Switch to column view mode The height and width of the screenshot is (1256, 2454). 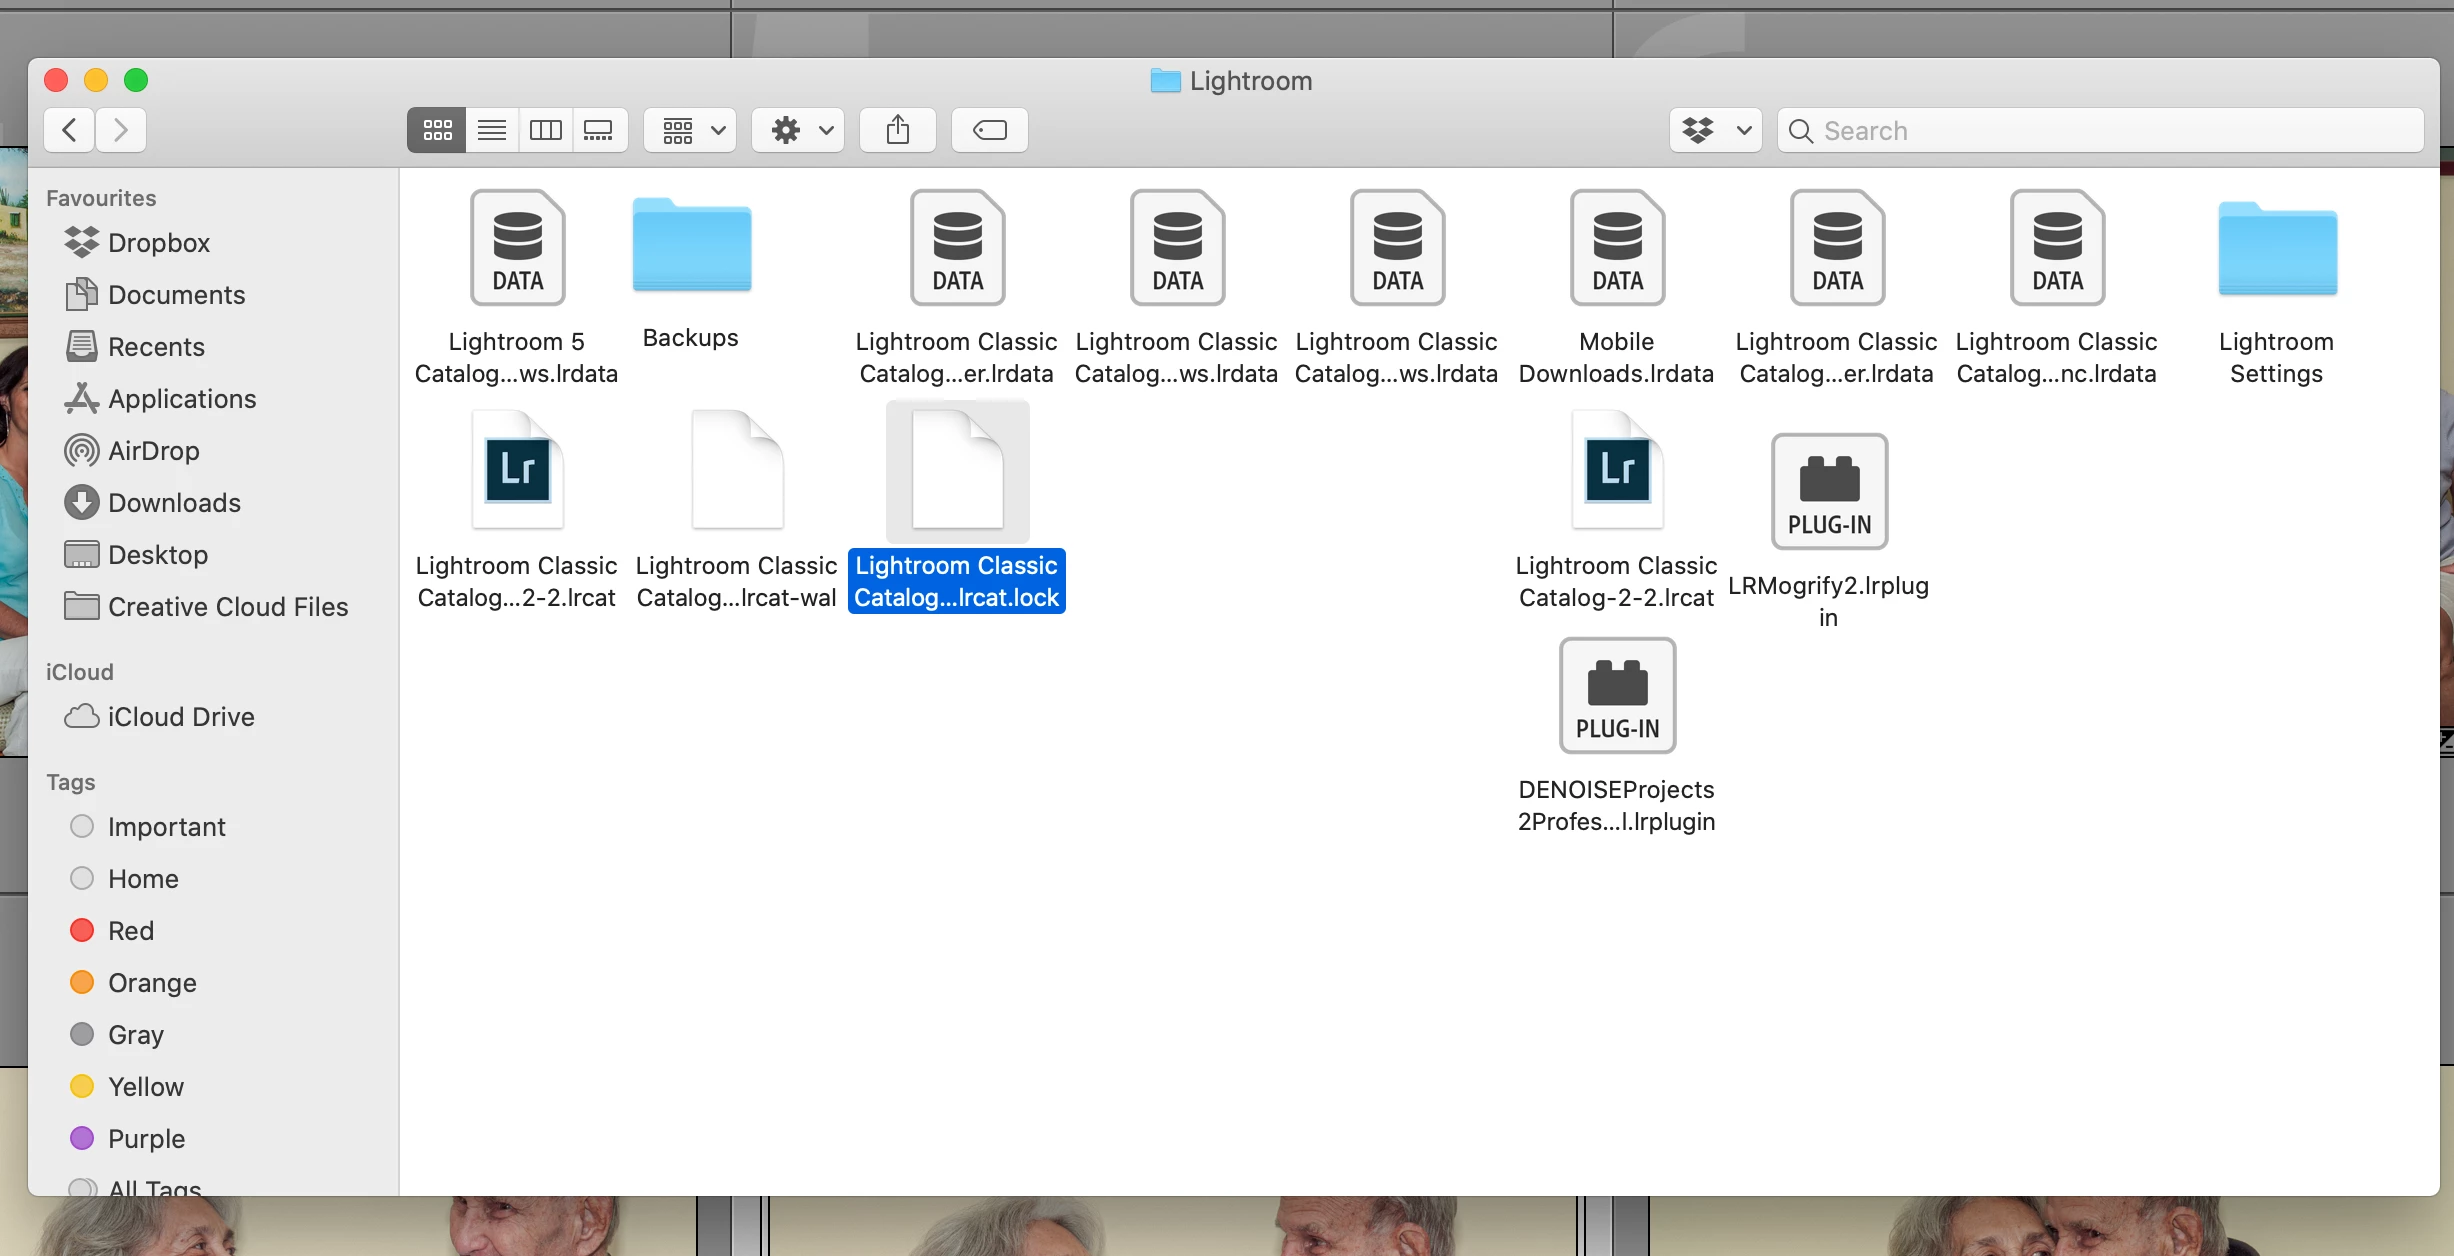tap(545, 130)
